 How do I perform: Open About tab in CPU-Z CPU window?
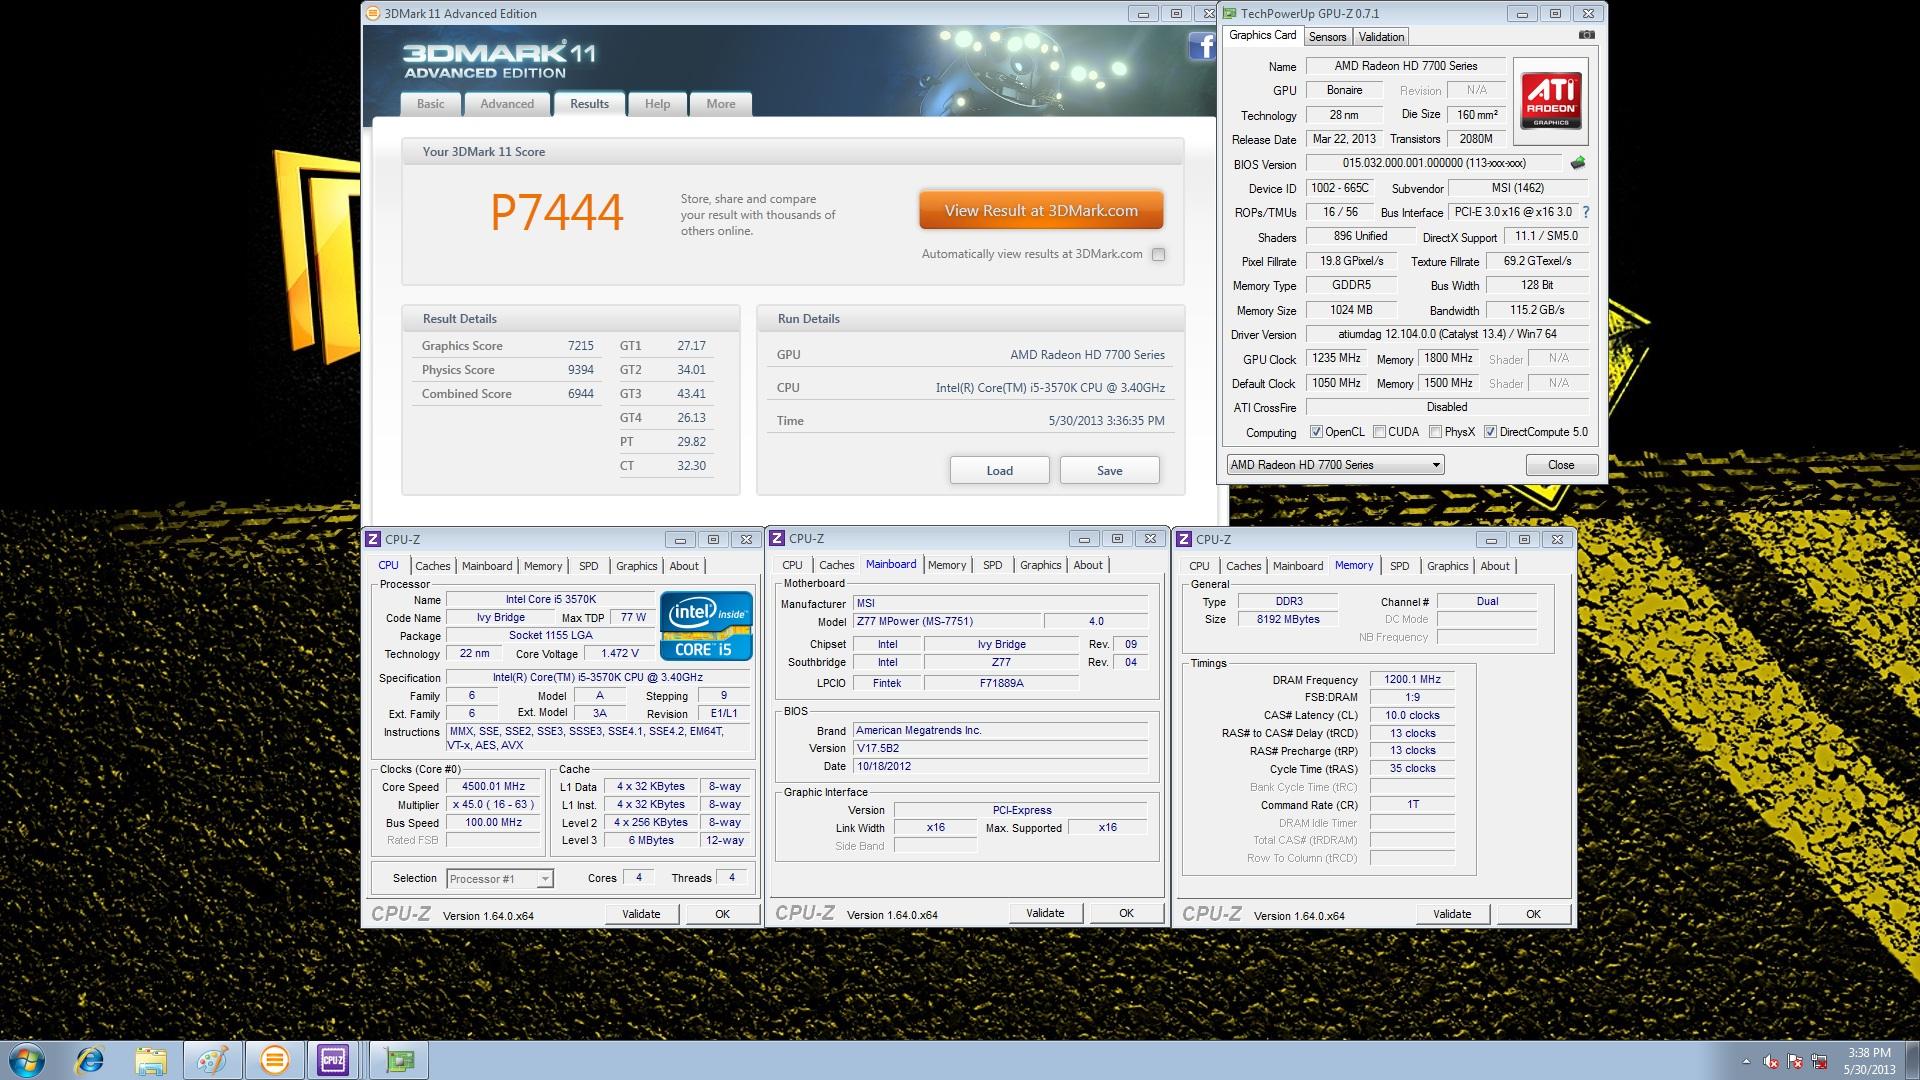(x=684, y=566)
